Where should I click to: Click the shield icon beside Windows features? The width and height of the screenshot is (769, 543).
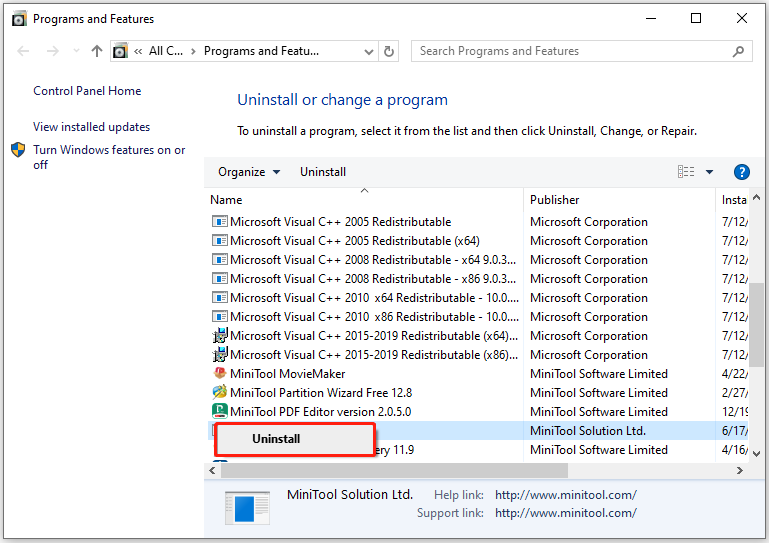(x=18, y=150)
